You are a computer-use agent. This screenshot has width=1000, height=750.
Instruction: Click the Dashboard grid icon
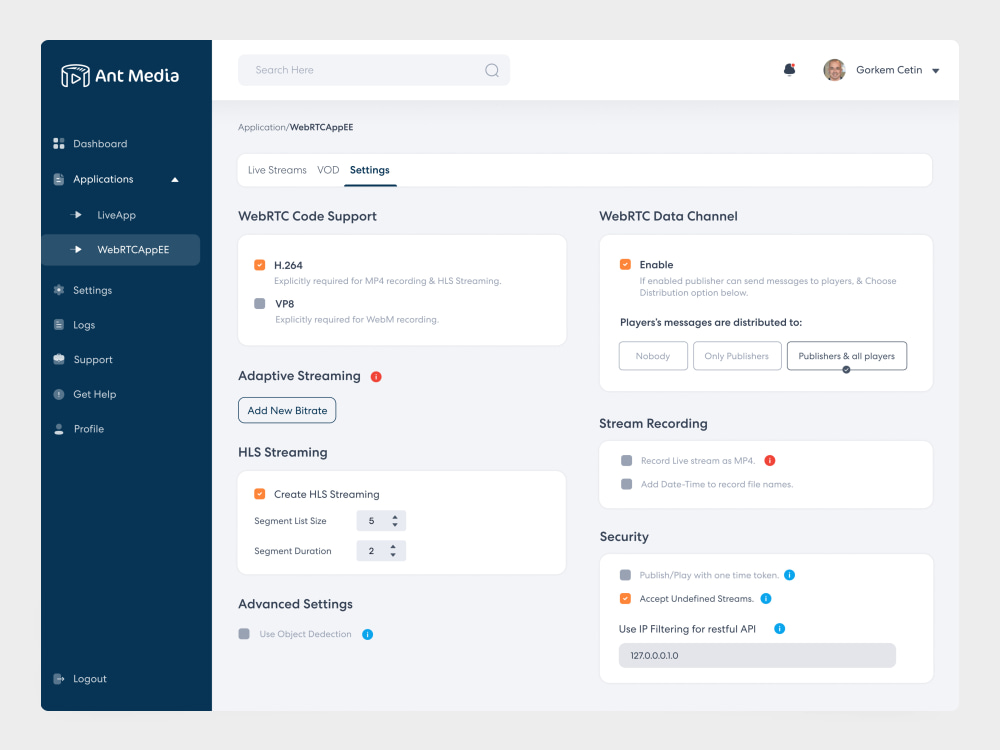click(x=59, y=143)
